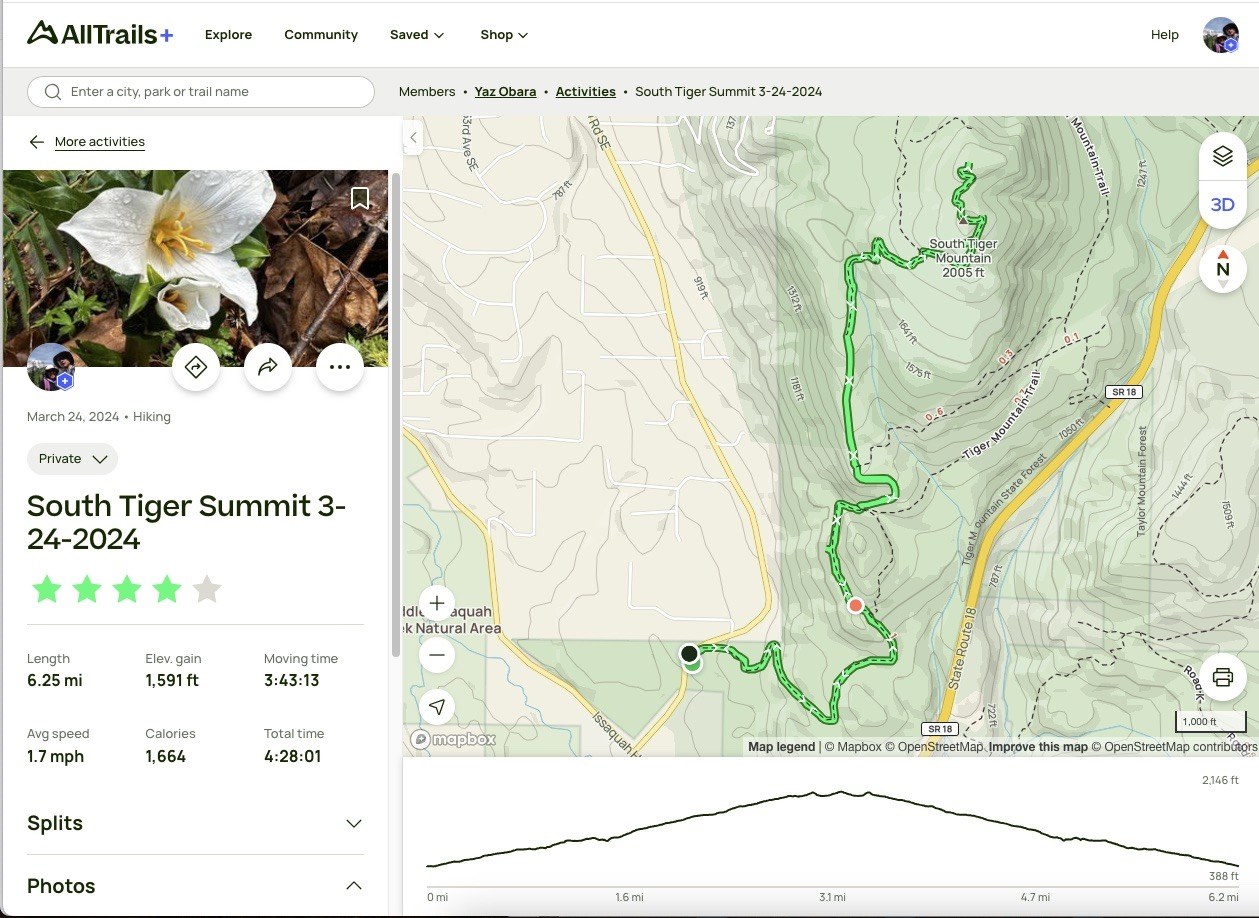Expand the Splits section
This screenshot has height=918, width=1259.
pos(353,824)
